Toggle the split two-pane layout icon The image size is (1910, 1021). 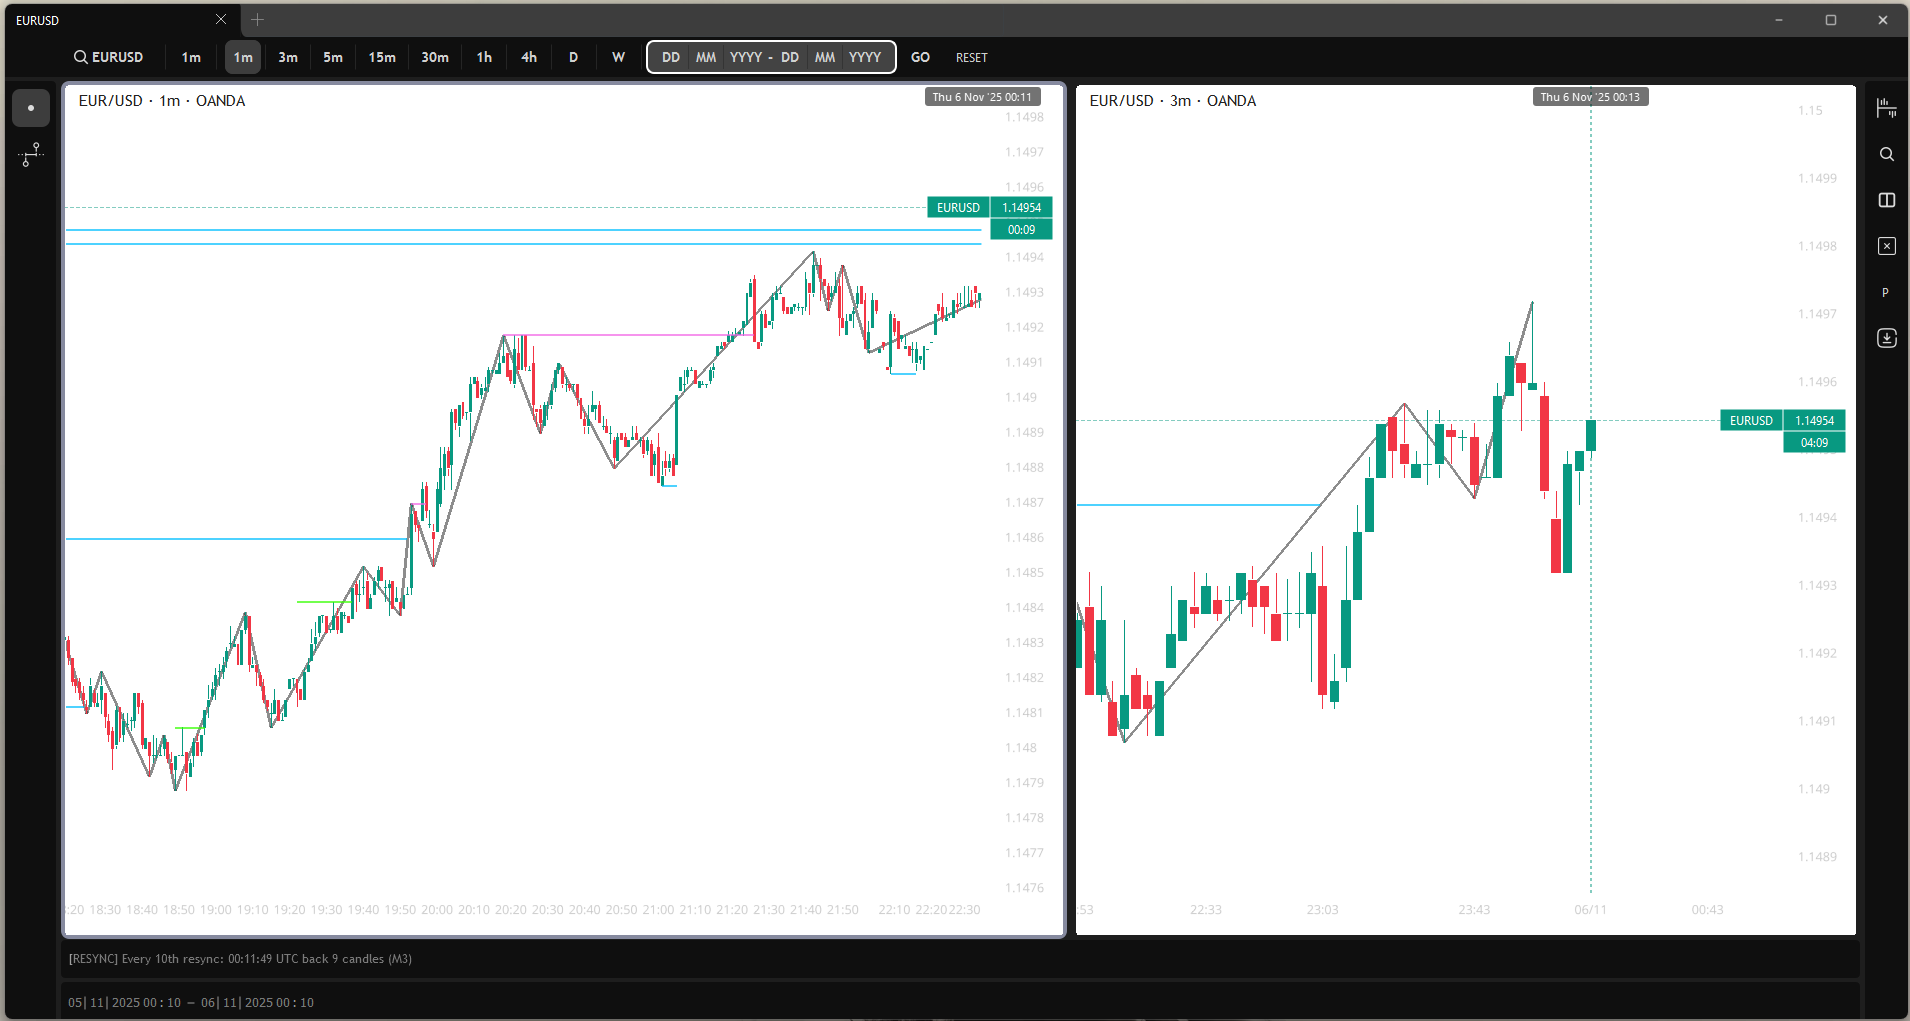pos(1886,200)
